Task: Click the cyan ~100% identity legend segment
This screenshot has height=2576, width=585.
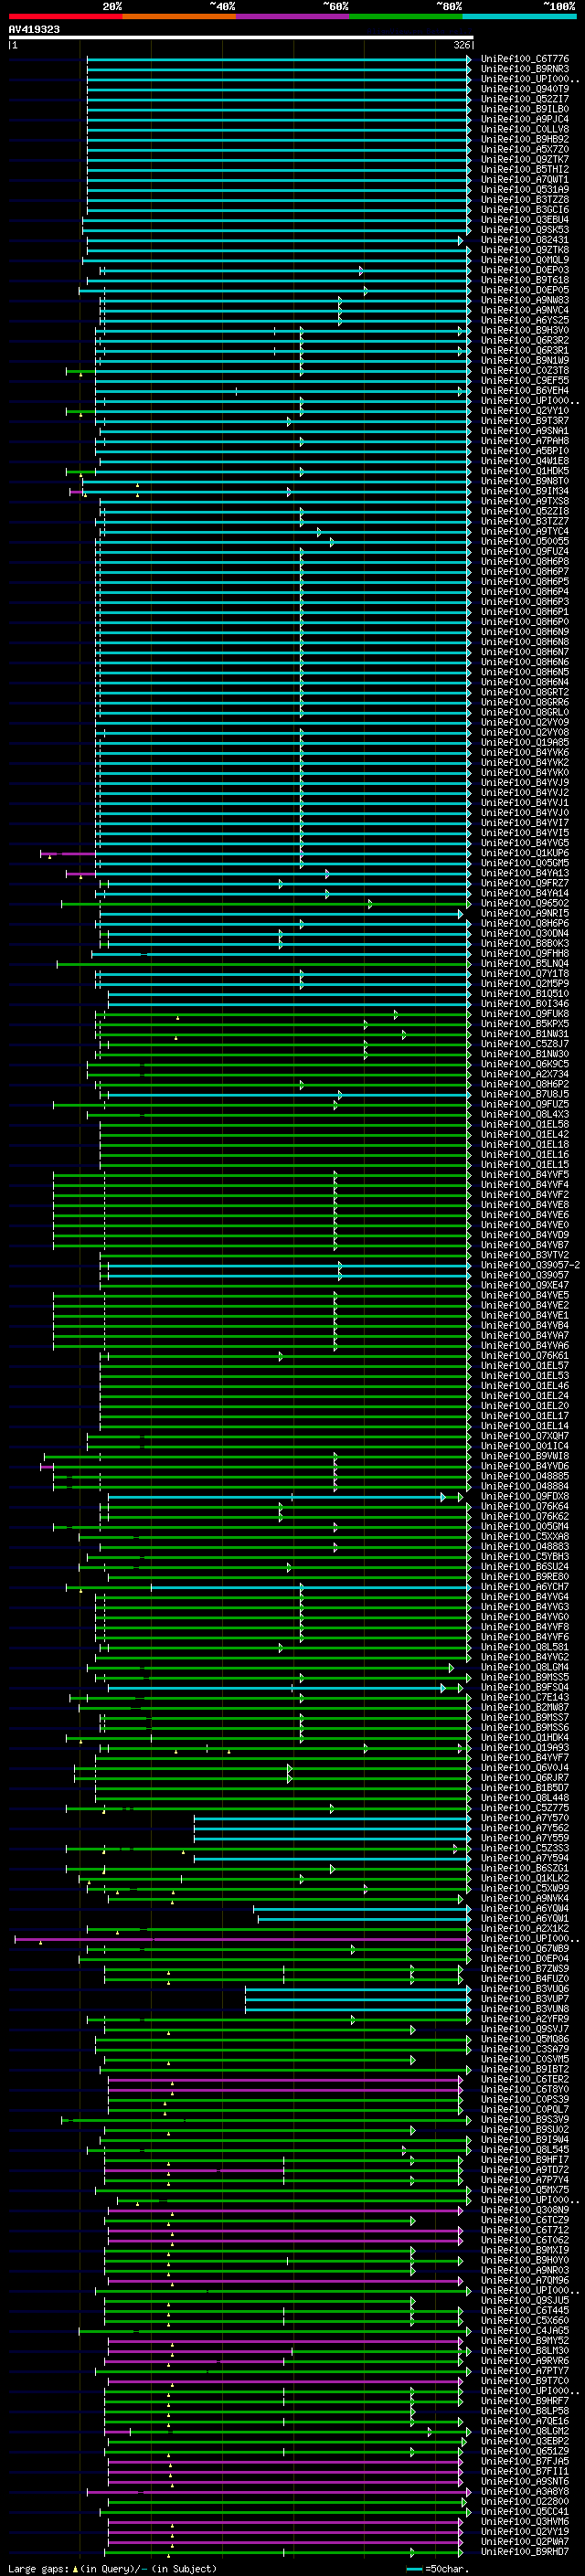Action: [x=519, y=16]
